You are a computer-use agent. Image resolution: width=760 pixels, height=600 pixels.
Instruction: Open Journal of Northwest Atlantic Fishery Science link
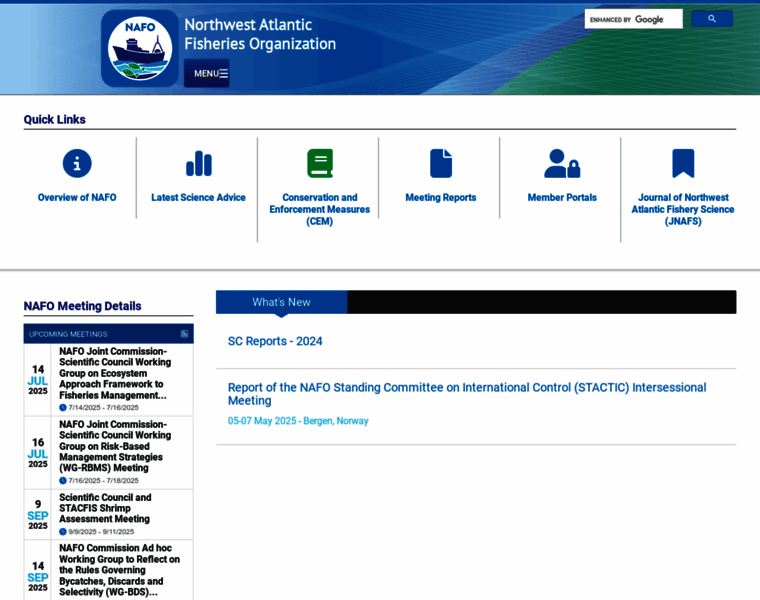[682, 209]
